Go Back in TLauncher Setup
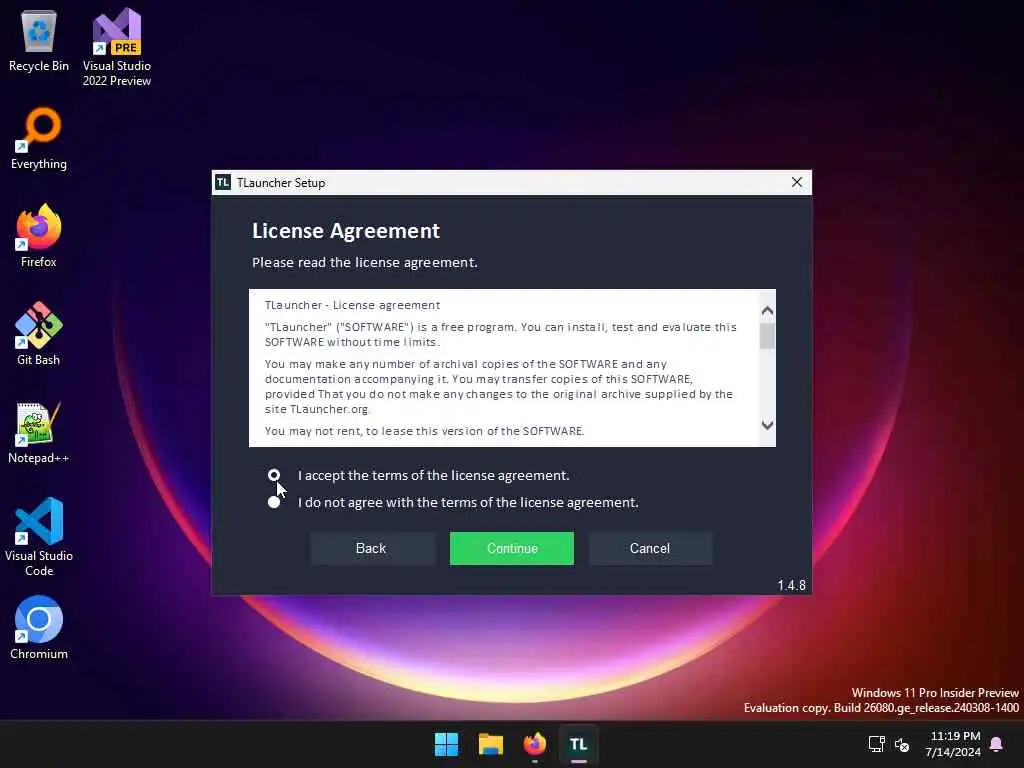The image size is (1024, 768). pyautogui.click(x=371, y=548)
